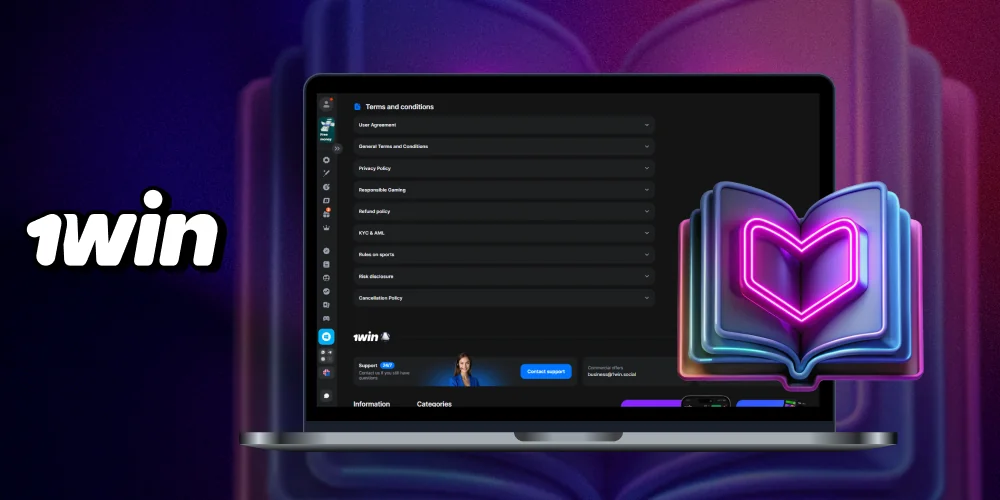Click the support agent photo
This screenshot has width=1000, height=500.
464,371
